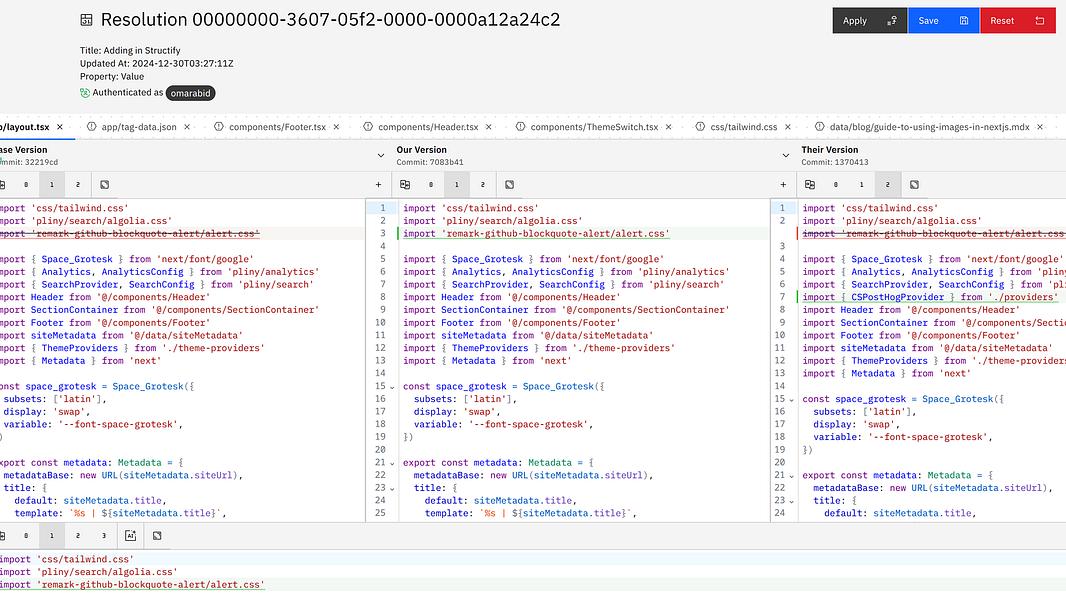Select diff mode 2 in Base Version toolbar
The image size is (1066, 600).
pos(78,185)
